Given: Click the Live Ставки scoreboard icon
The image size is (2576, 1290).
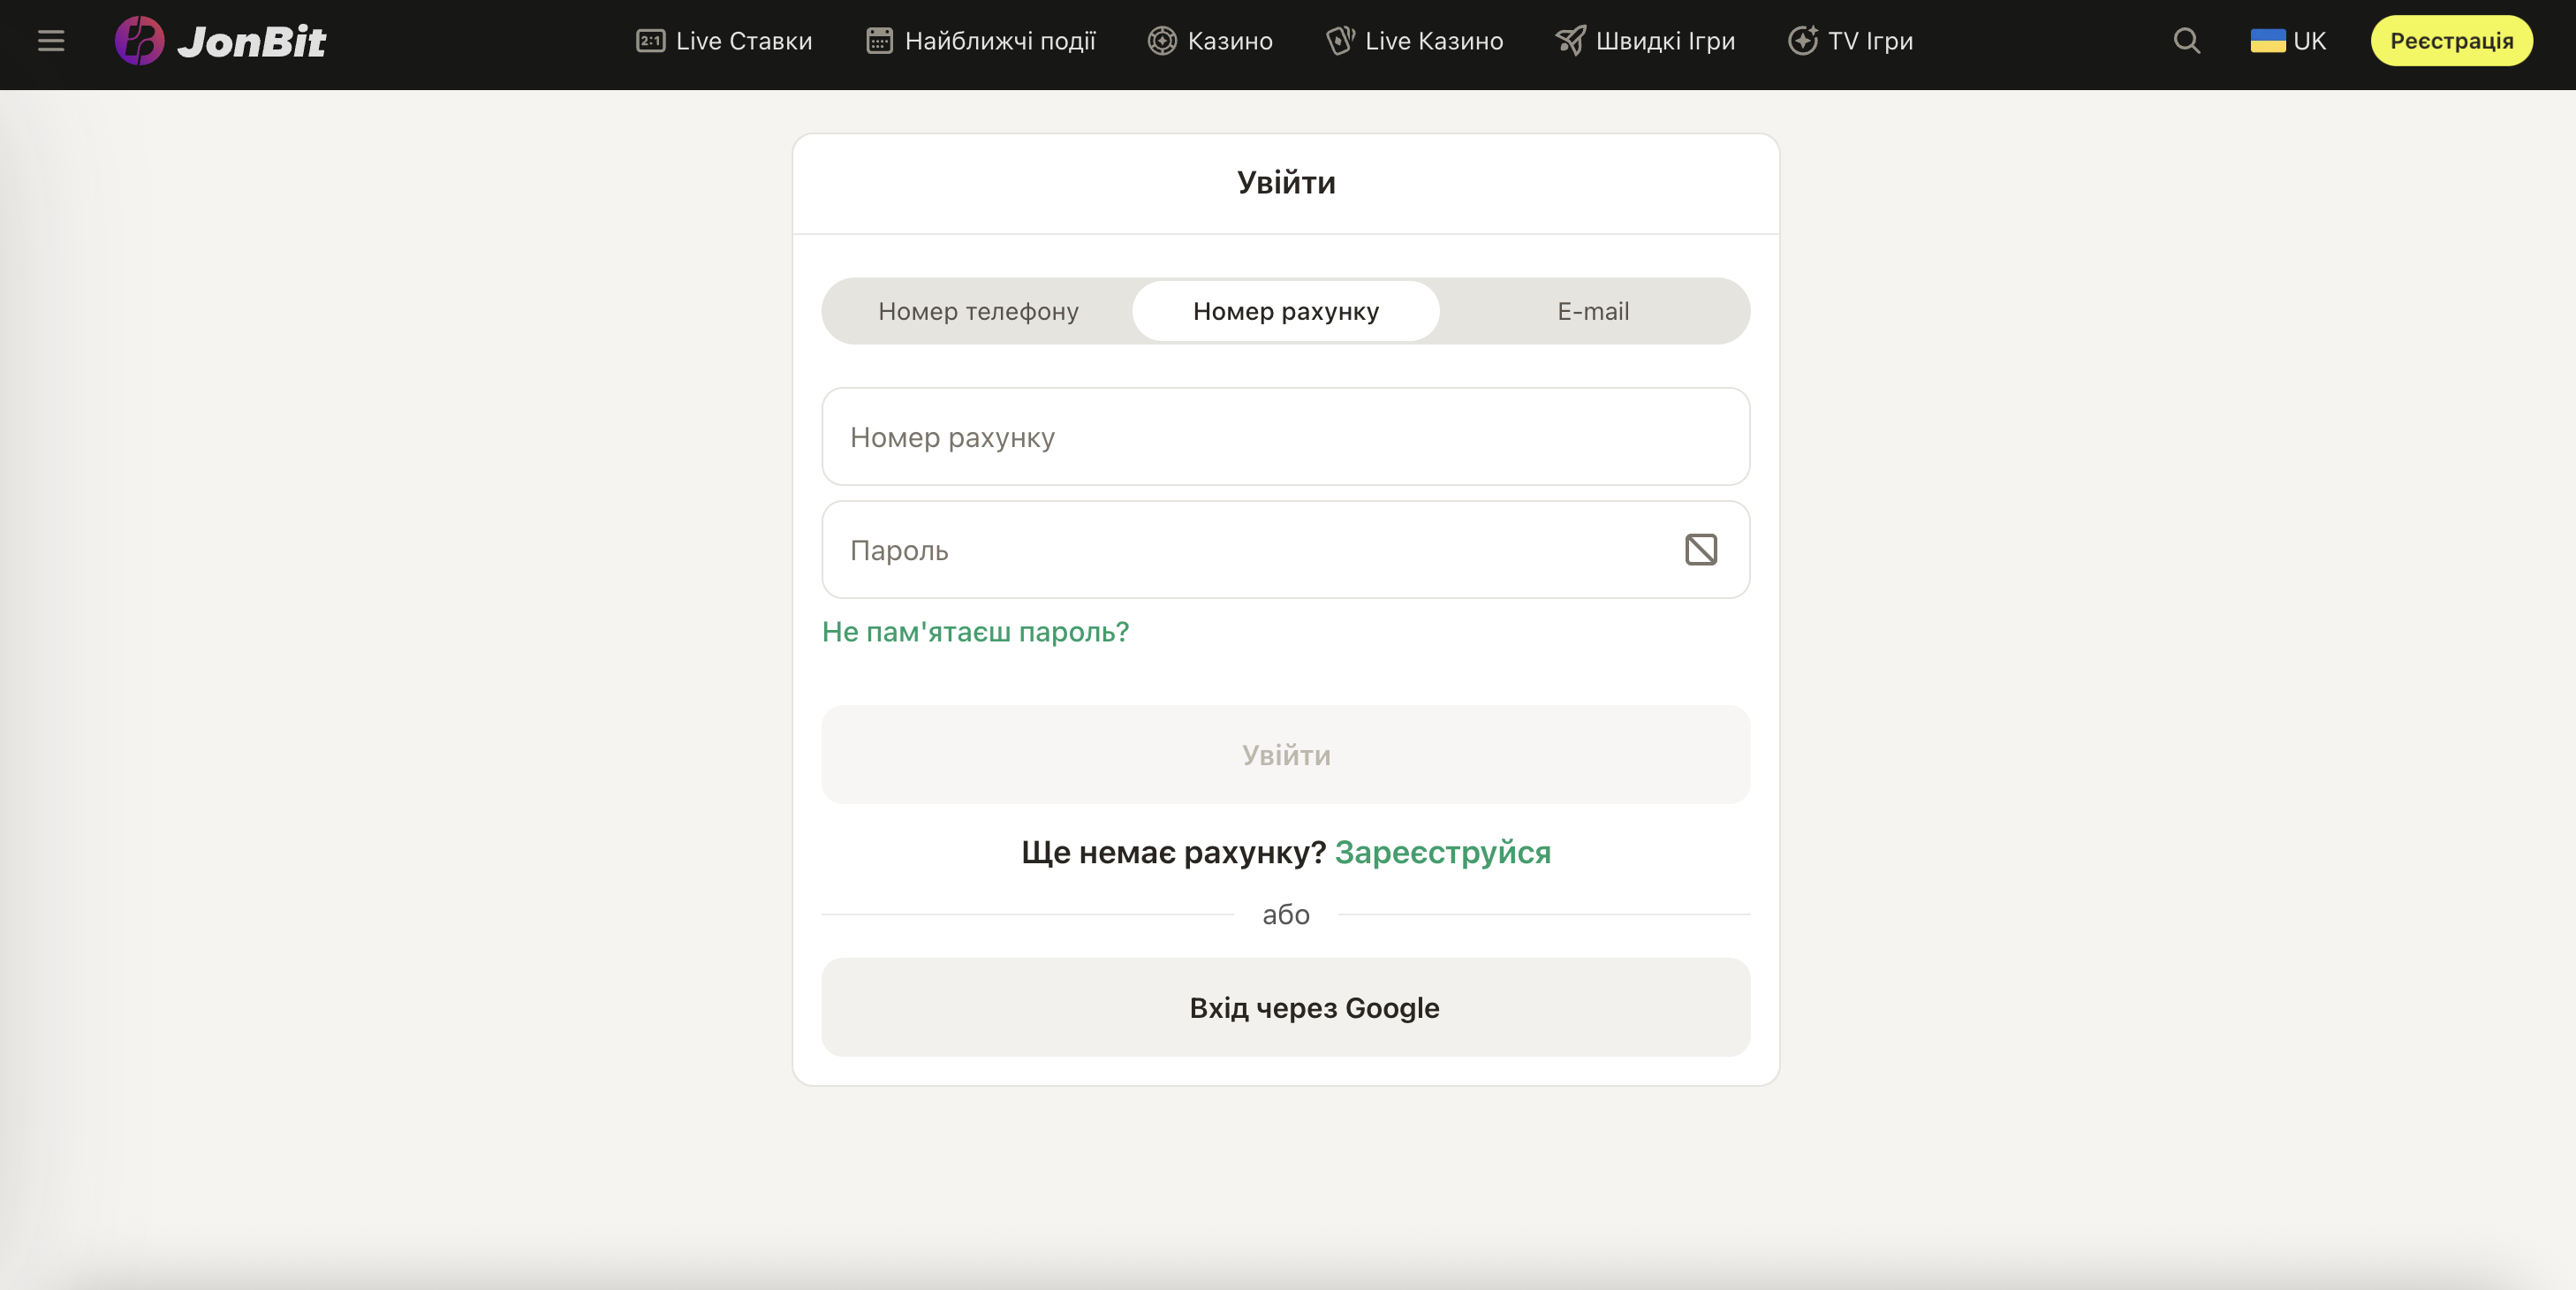Looking at the screenshot, I should click(x=650, y=41).
